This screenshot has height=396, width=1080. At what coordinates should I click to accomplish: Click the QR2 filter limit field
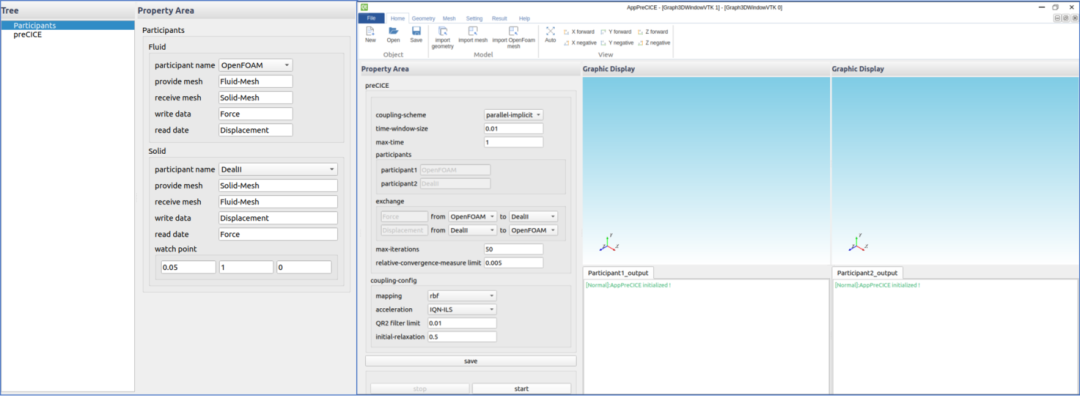click(461, 323)
